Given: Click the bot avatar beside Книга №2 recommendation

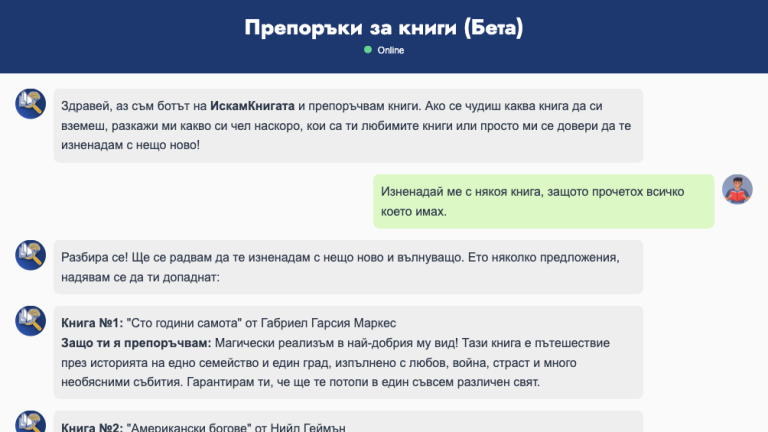Looking at the screenshot, I should coord(30,422).
